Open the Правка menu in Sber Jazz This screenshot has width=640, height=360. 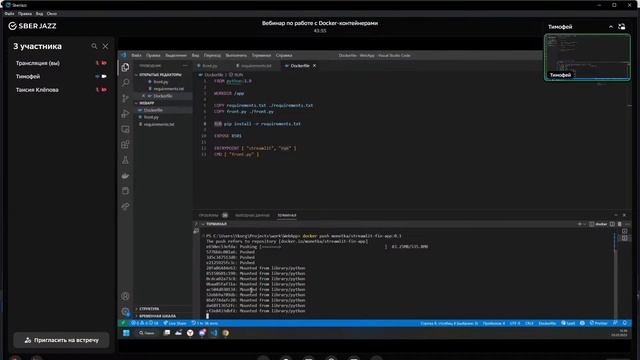coord(25,14)
